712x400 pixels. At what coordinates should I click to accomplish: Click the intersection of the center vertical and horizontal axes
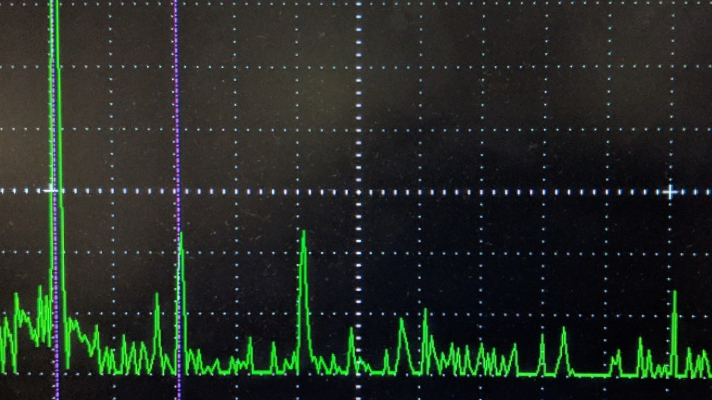tap(360, 190)
